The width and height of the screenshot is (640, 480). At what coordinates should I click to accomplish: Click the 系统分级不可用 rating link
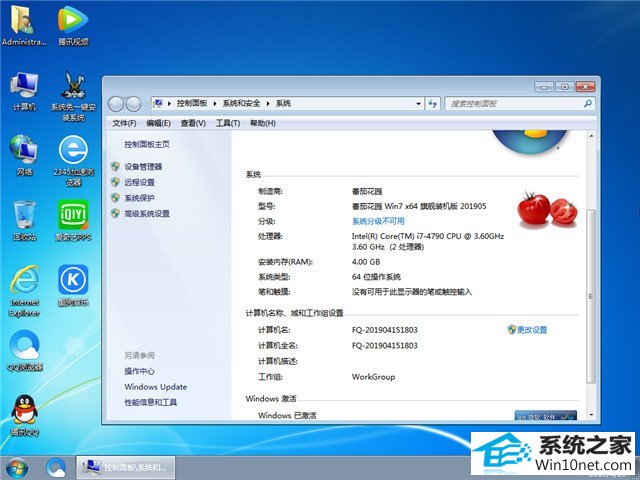coord(378,221)
